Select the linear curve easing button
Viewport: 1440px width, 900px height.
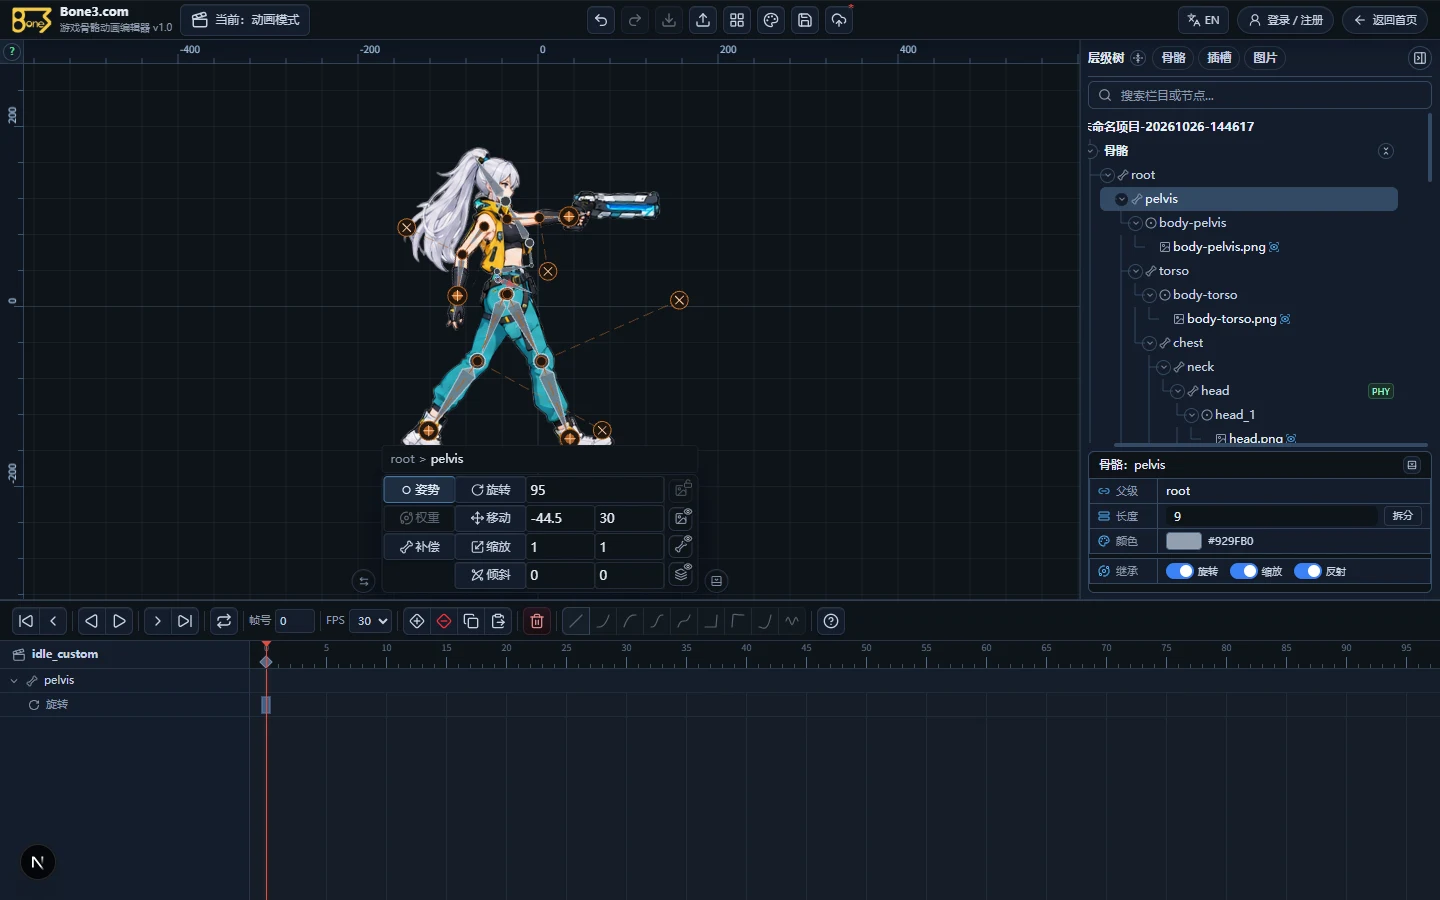click(x=576, y=621)
